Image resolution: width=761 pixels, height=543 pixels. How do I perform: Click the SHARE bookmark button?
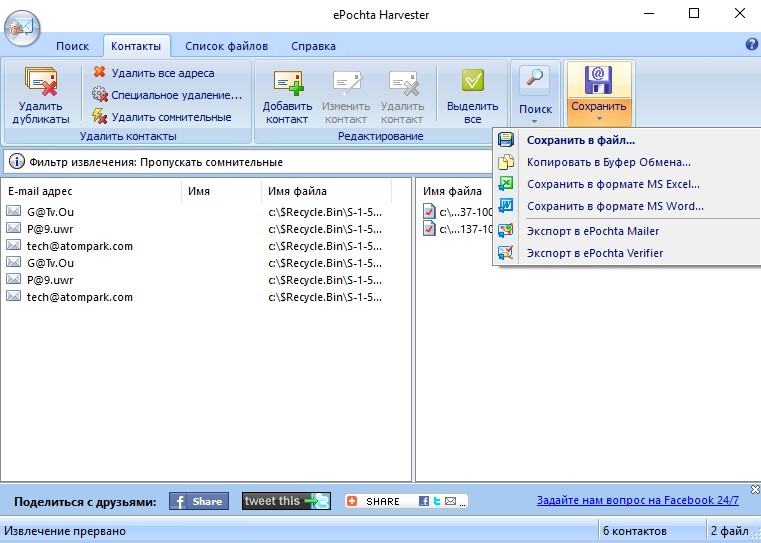click(x=406, y=501)
